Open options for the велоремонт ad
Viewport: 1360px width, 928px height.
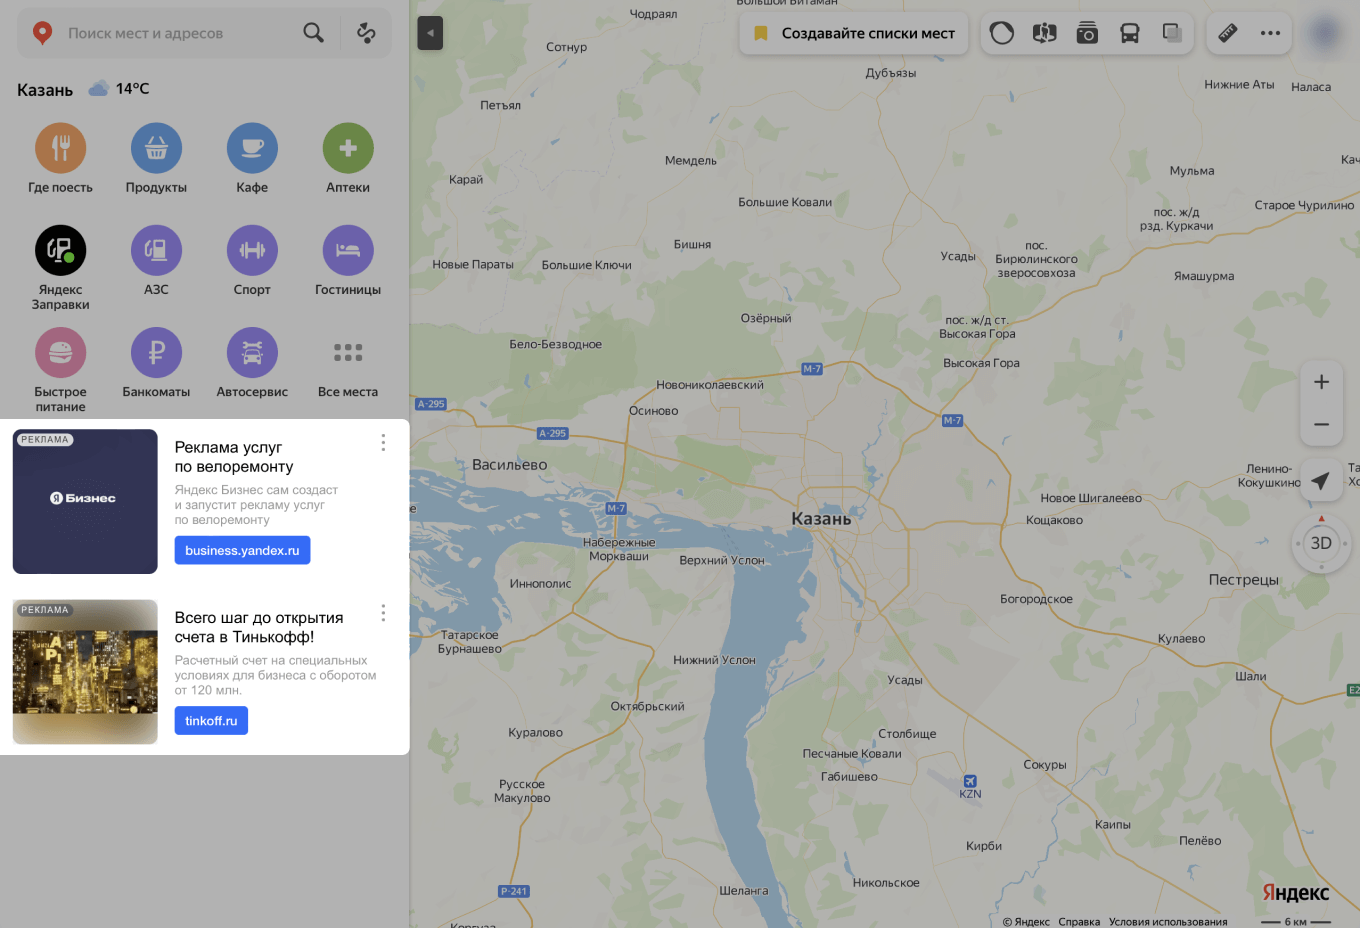pyautogui.click(x=383, y=443)
